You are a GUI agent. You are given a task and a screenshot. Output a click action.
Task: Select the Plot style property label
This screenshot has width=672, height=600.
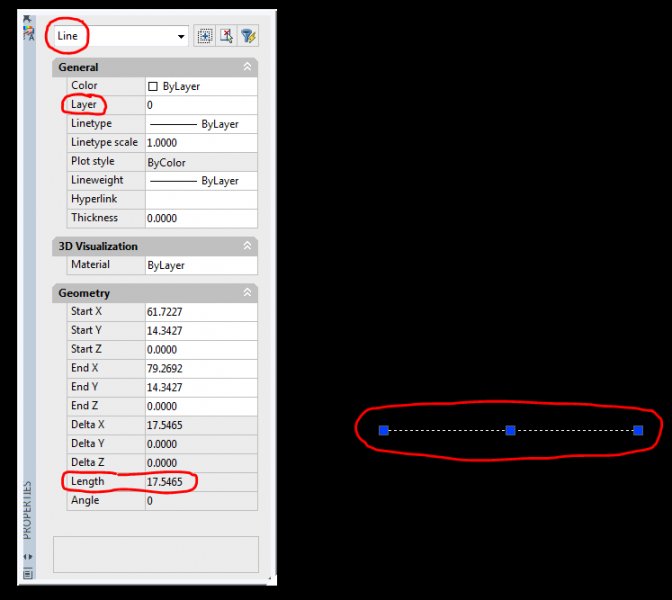pyautogui.click(x=93, y=161)
